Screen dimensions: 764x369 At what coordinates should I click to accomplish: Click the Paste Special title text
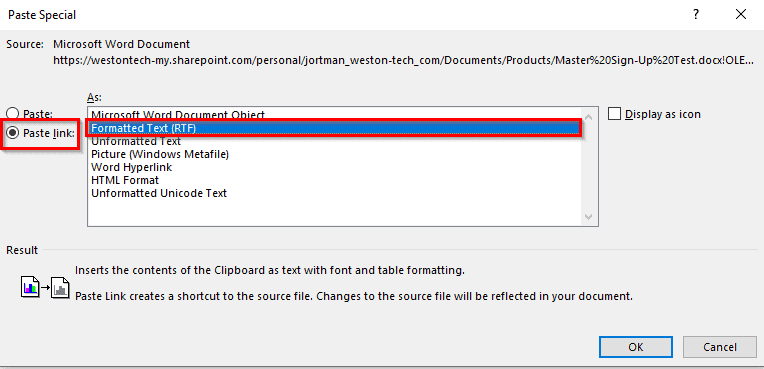pos(42,15)
